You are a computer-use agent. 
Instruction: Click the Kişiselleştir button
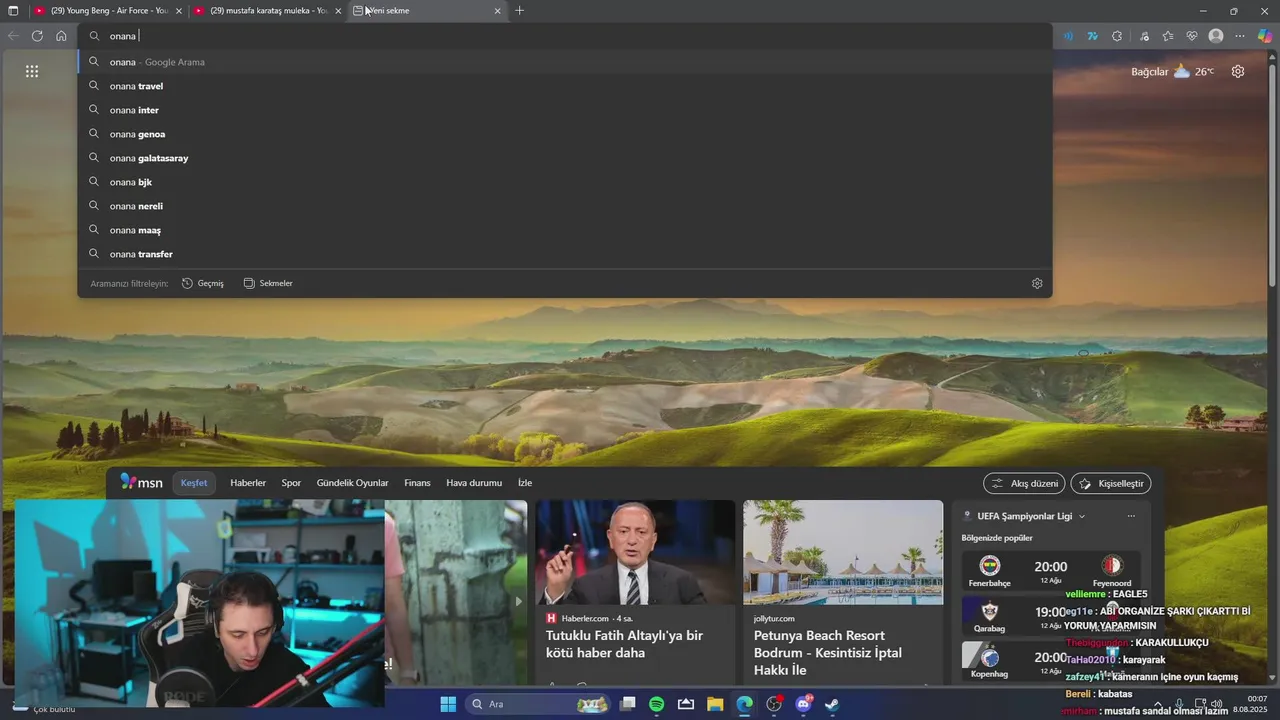tap(1111, 483)
